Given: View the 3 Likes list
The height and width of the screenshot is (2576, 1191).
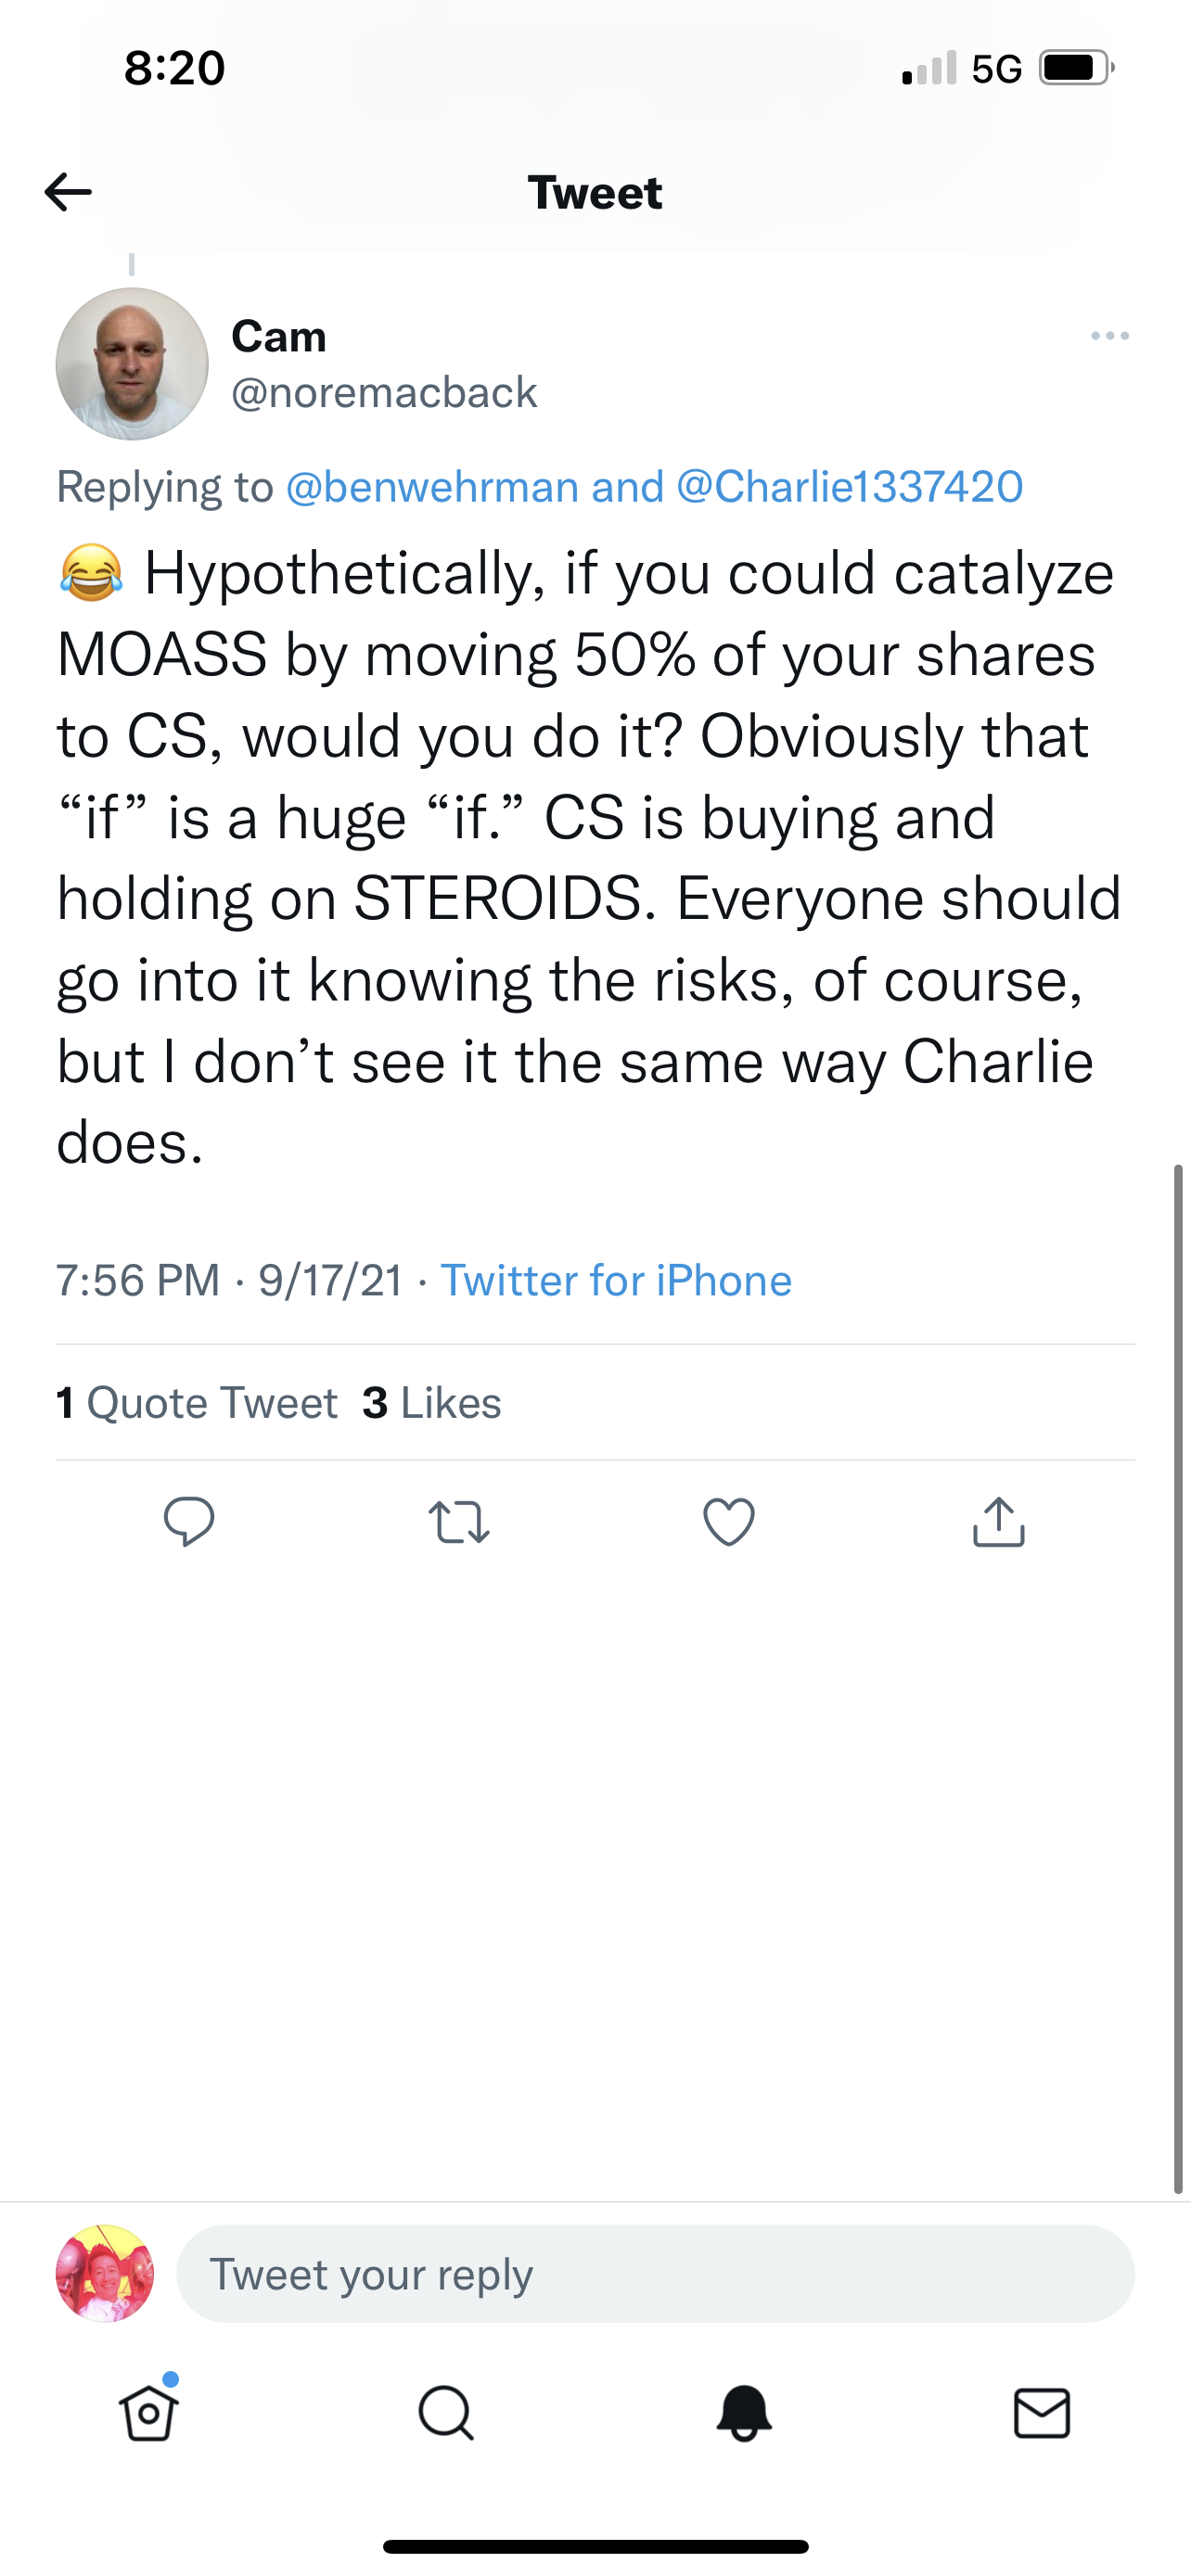Looking at the screenshot, I should 432,1403.
